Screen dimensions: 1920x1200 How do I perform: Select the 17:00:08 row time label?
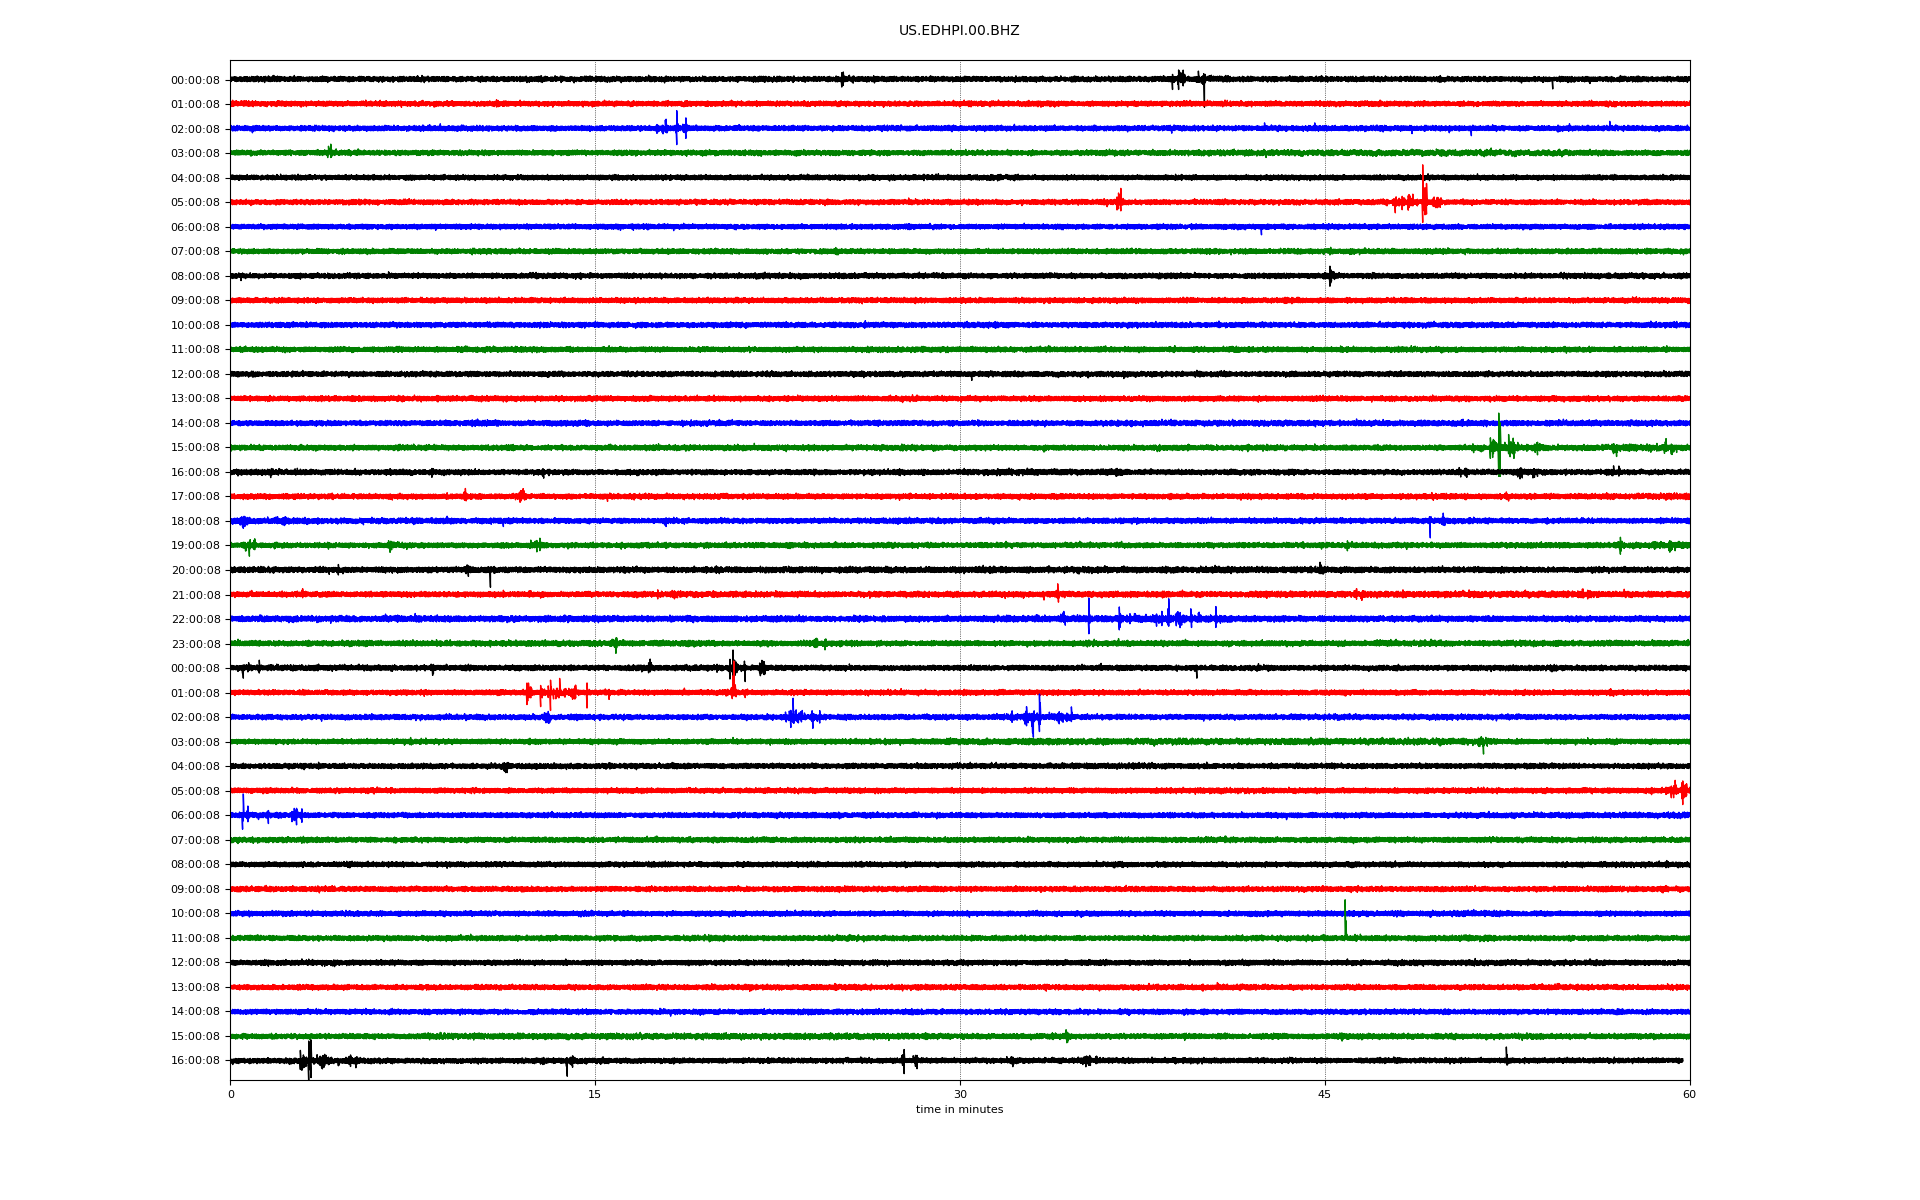[x=195, y=497]
